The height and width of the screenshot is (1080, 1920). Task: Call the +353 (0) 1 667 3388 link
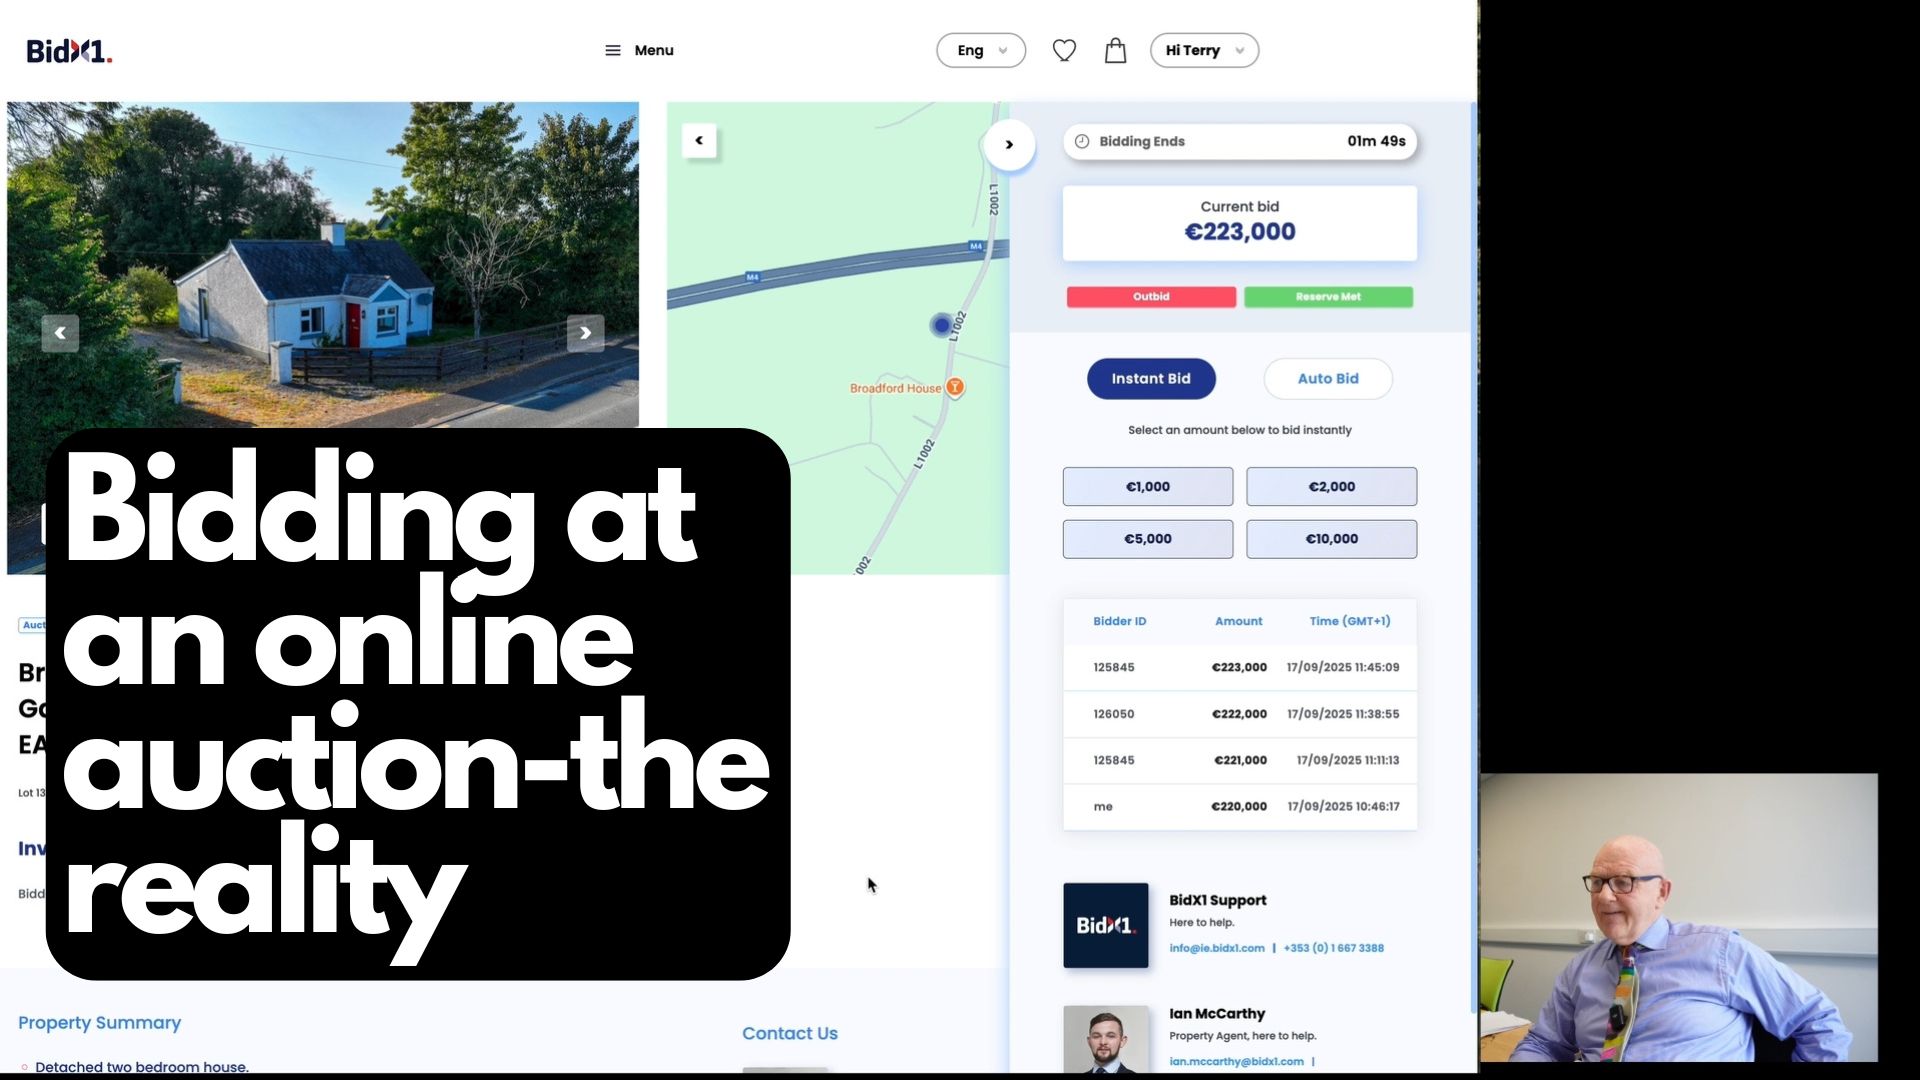pyautogui.click(x=1334, y=948)
